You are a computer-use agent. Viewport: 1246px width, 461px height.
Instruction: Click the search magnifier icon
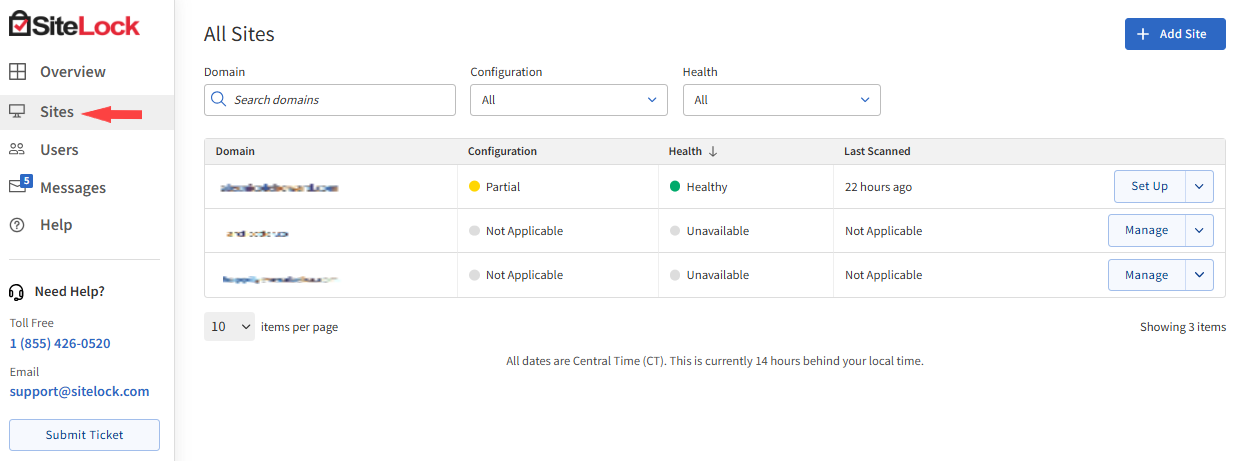(x=219, y=100)
